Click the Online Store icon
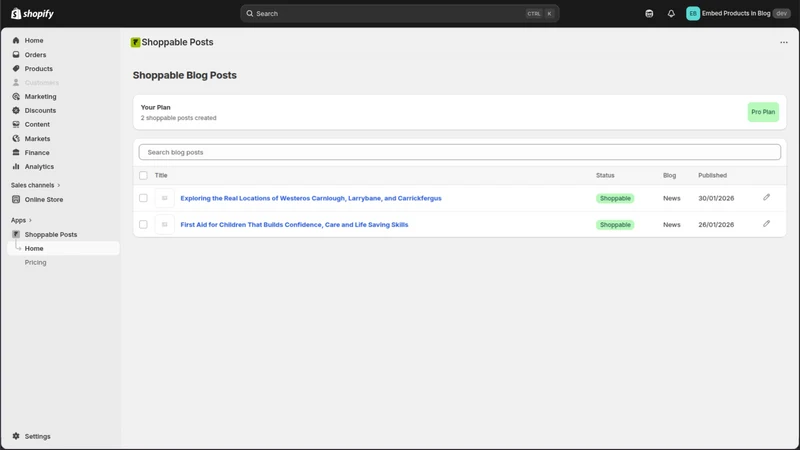The height and width of the screenshot is (450, 800). 16,199
